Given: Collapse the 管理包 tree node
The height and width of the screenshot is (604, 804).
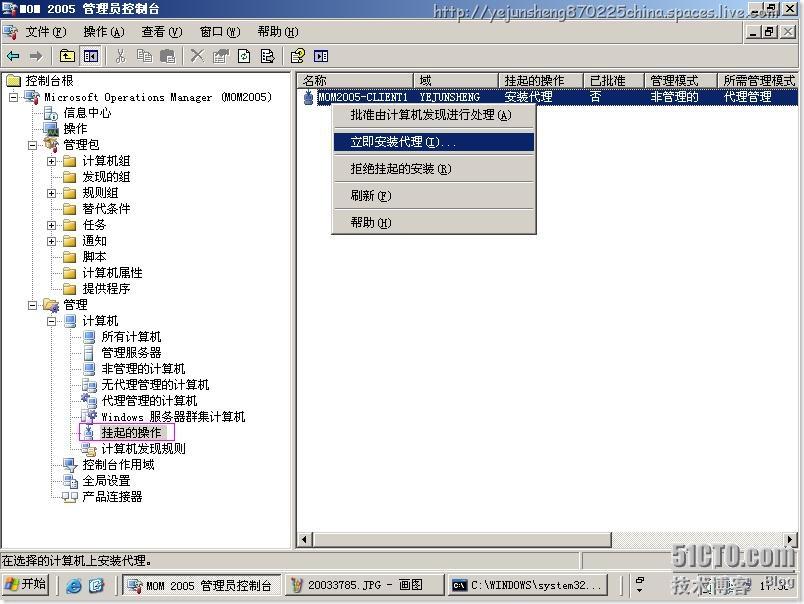Looking at the screenshot, I should (x=32, y=145).
